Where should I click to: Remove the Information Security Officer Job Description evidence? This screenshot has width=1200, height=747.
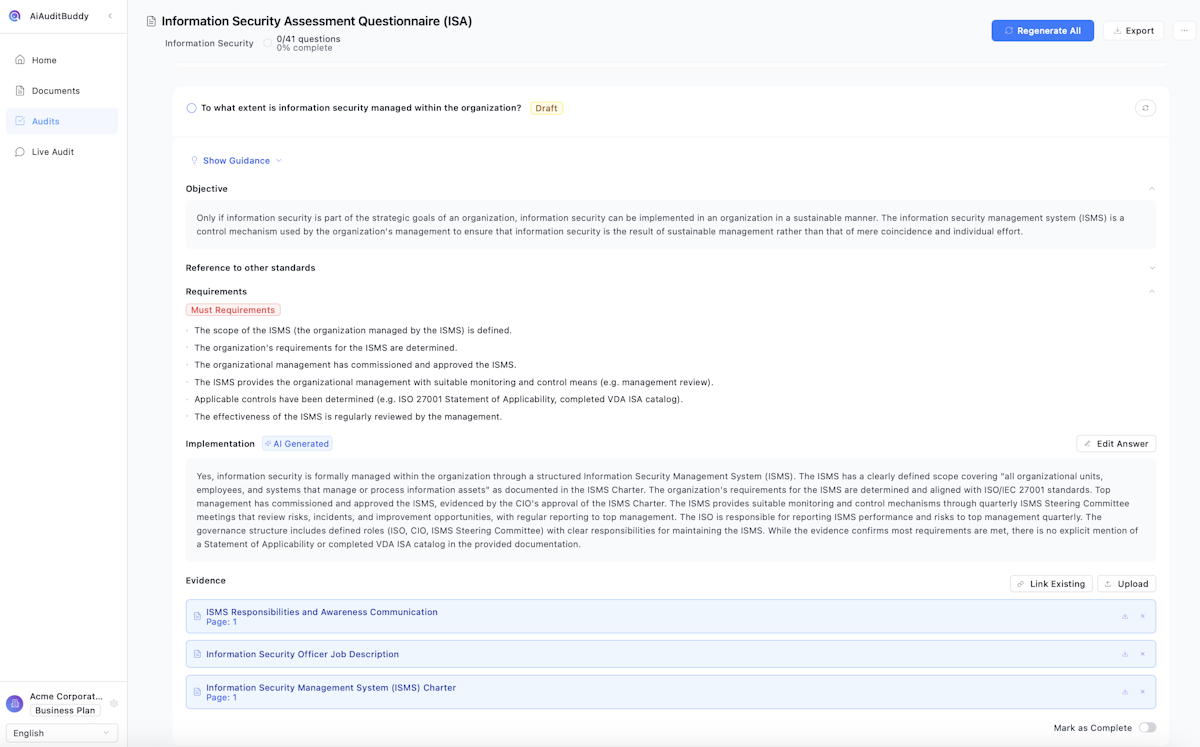(1142, 653)
